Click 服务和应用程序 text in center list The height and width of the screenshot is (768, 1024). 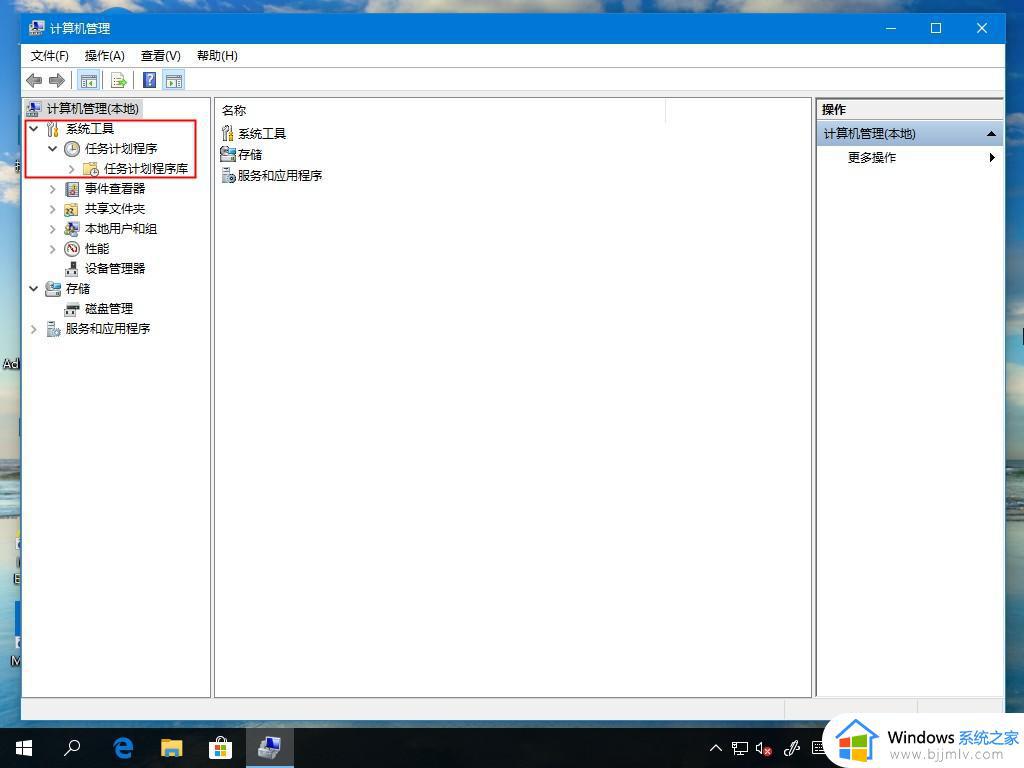tap(280, 176)
